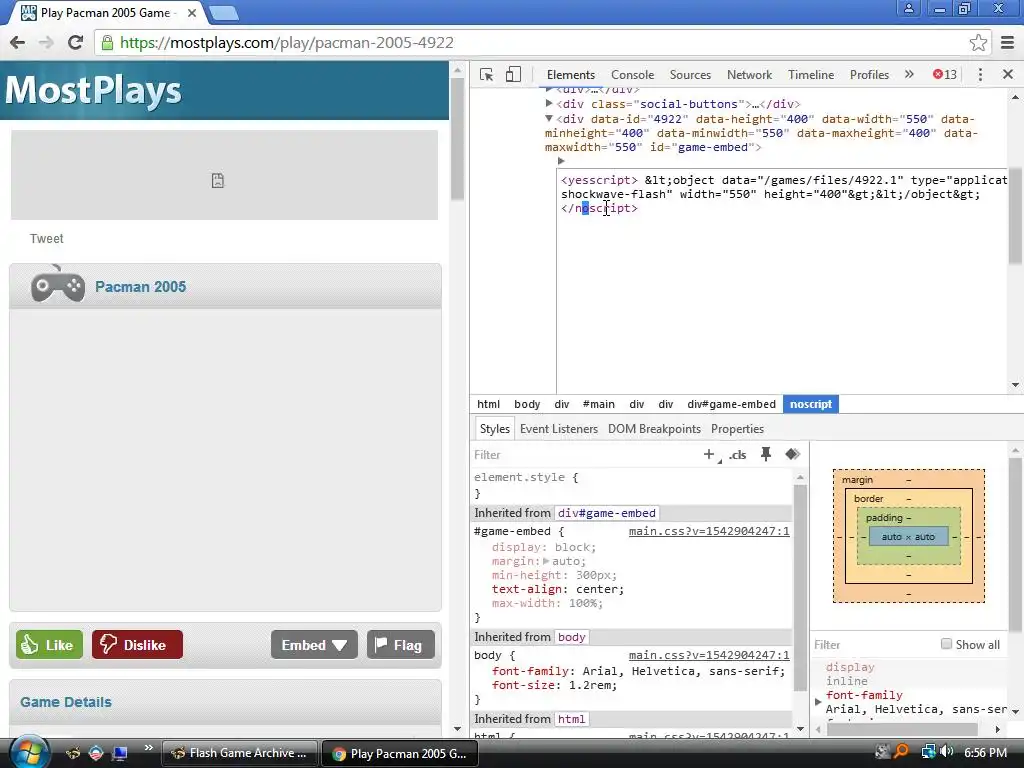Open main.css link beside body rule
Viewport: 1024px width, 768px height.
click(x=709, y=655)
